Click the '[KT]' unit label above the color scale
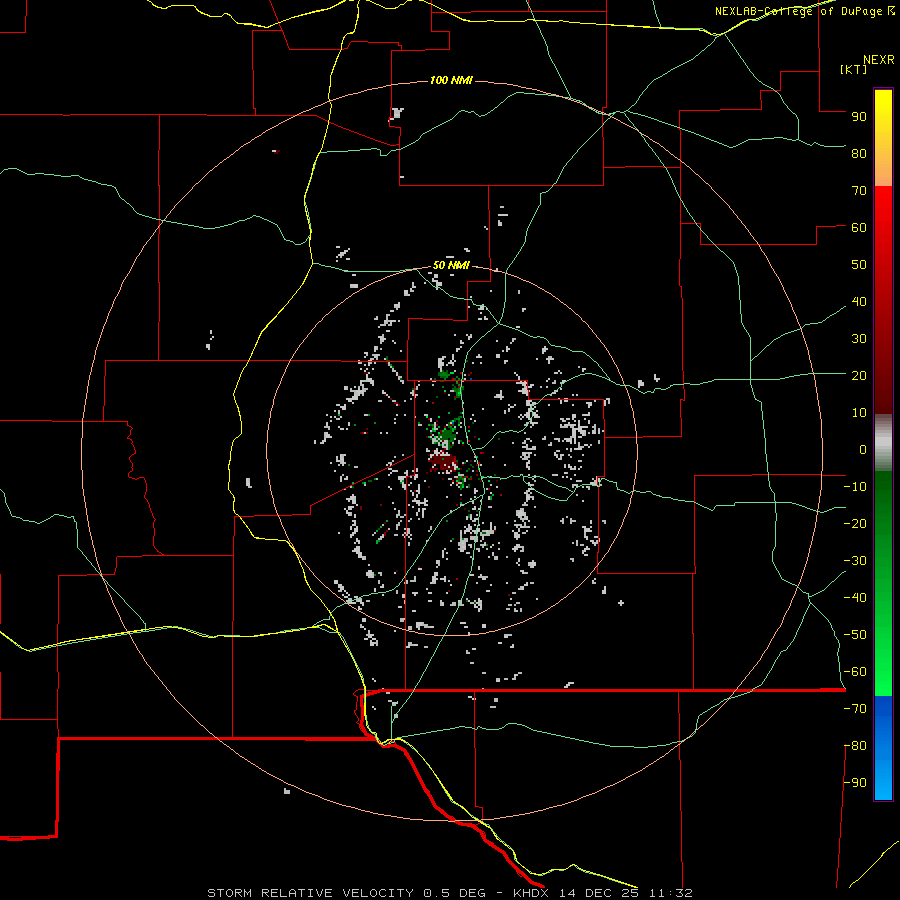Viewport: 900px width, 900px height. click(x=853, y=69)
